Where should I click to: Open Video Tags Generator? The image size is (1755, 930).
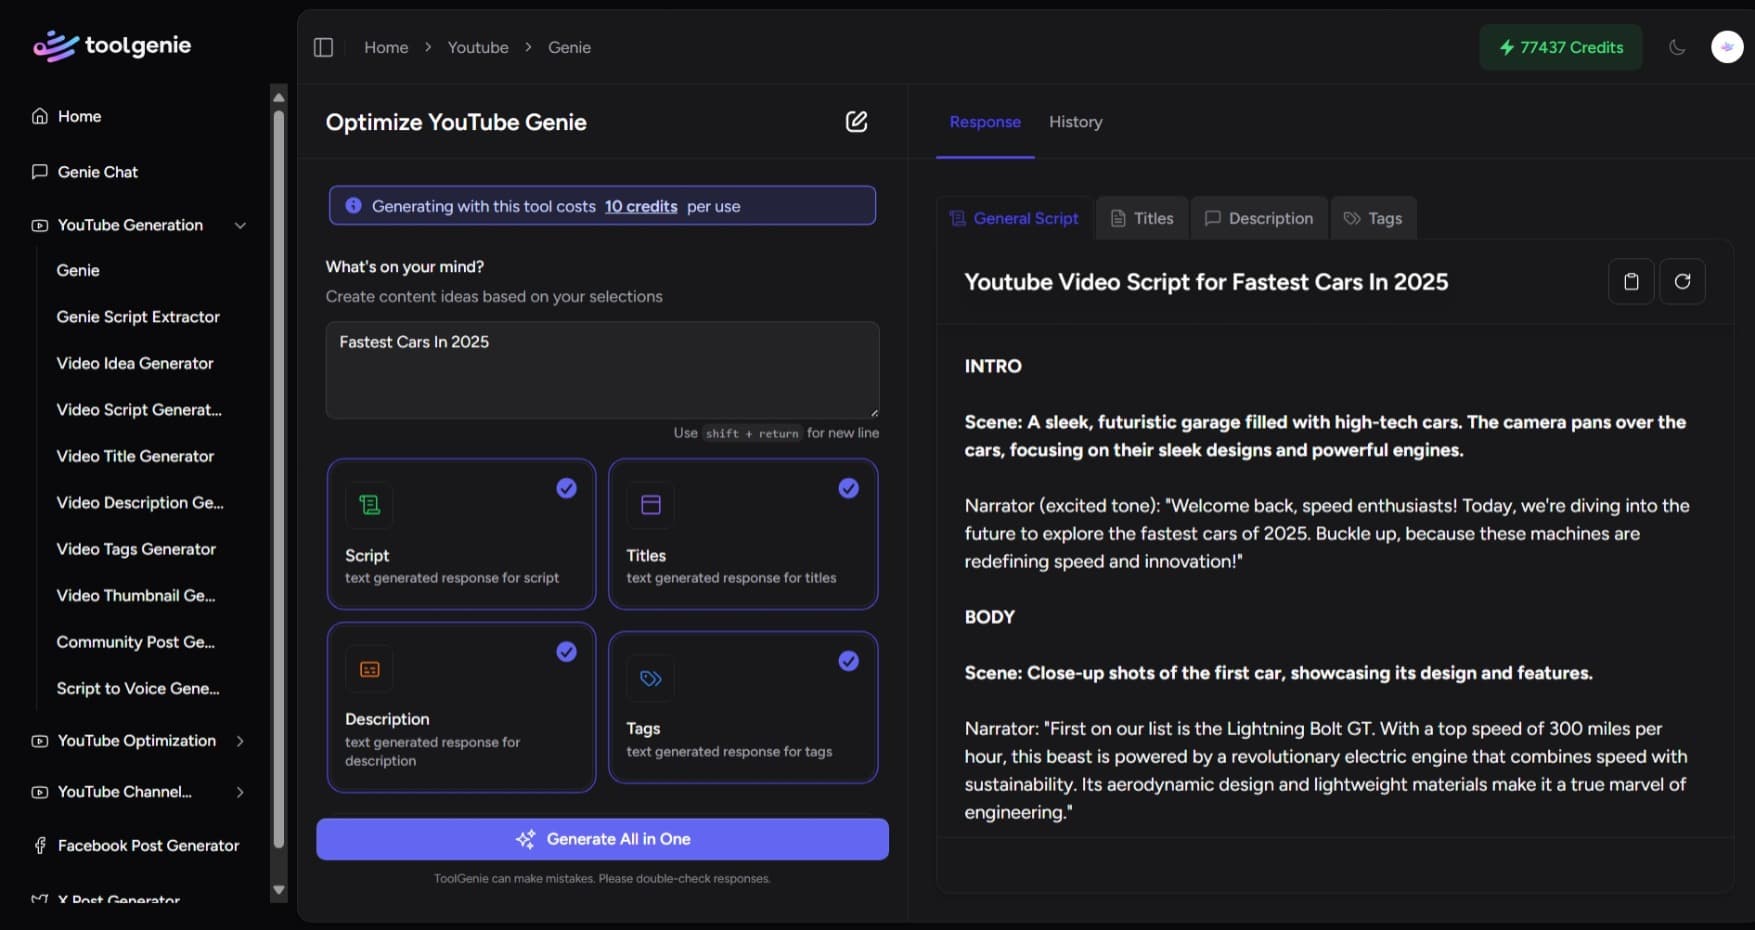[x=136, y=549]
